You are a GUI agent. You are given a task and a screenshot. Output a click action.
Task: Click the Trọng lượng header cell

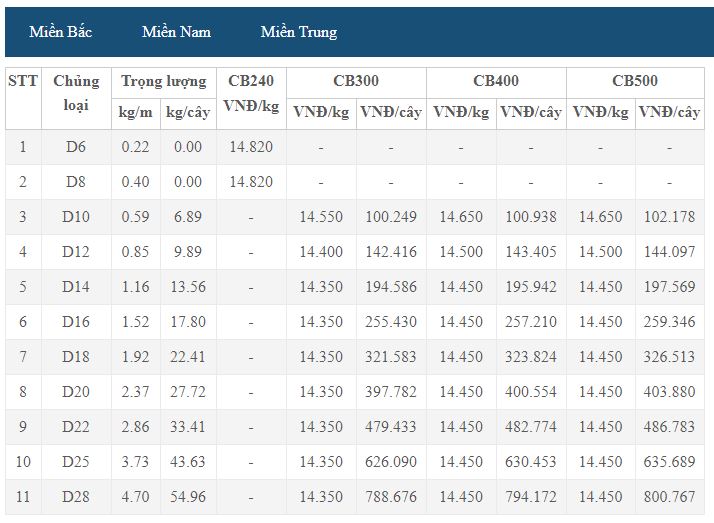point(163,81)
